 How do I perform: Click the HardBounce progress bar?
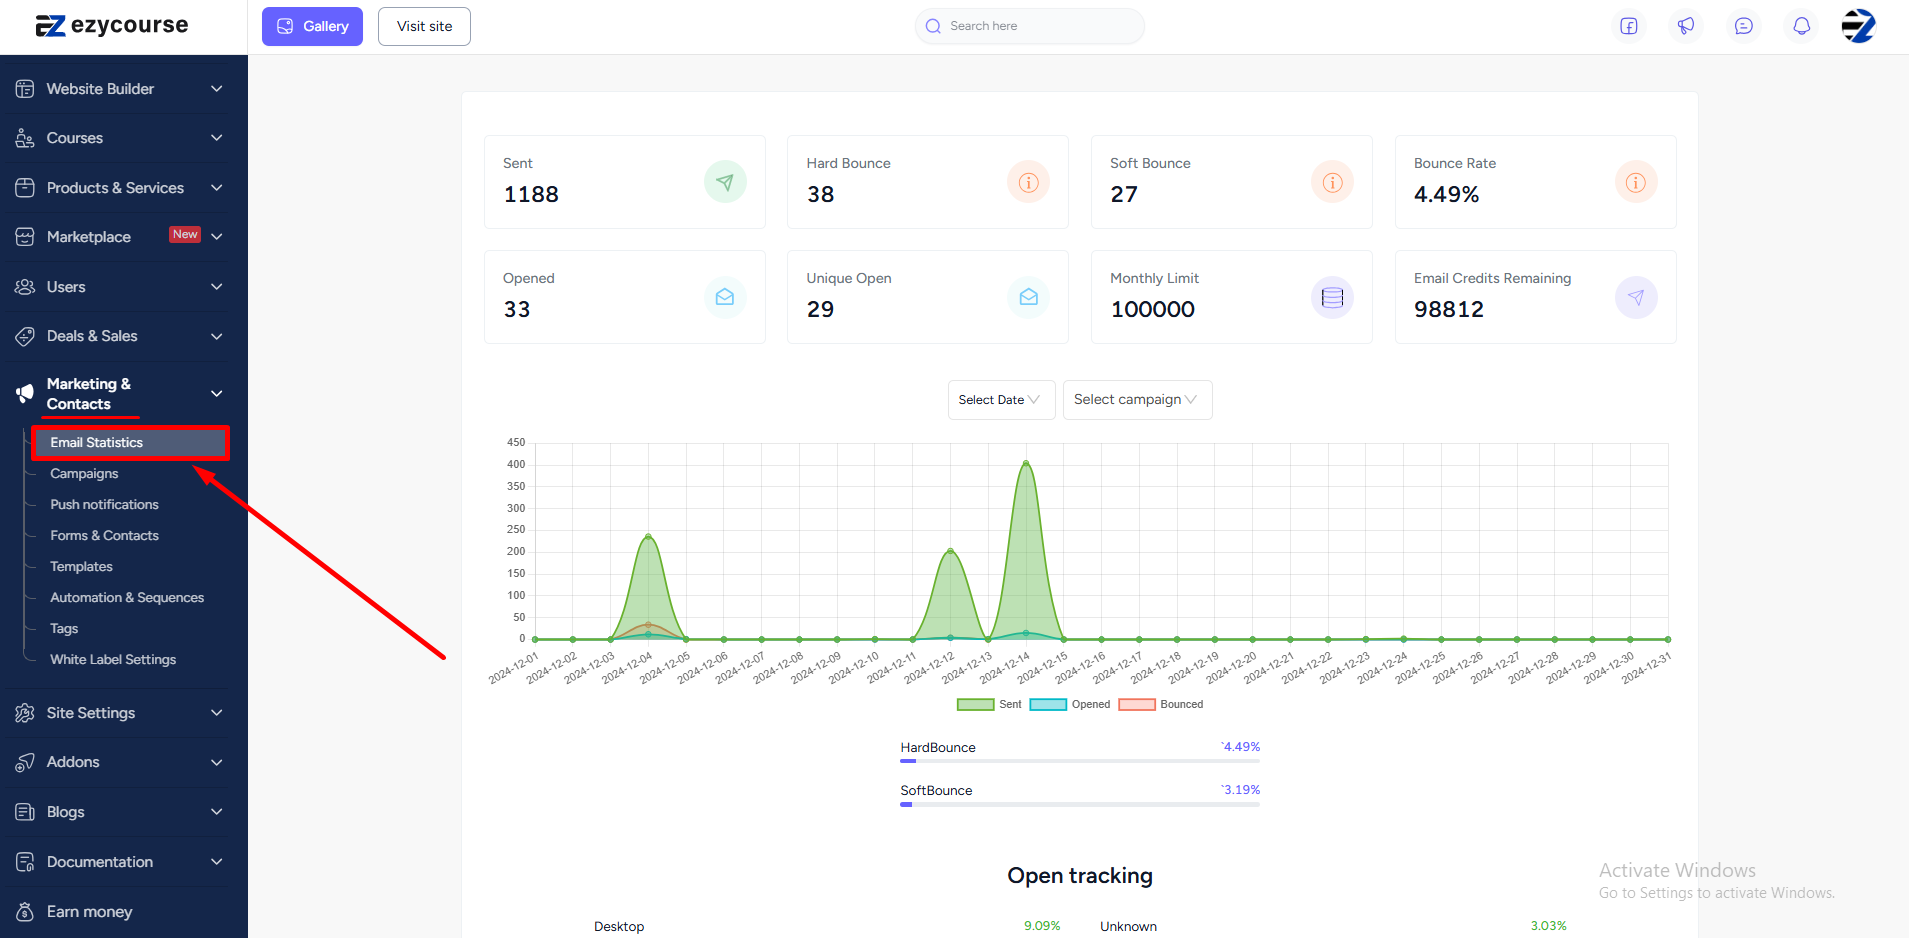pos(1080,762)
